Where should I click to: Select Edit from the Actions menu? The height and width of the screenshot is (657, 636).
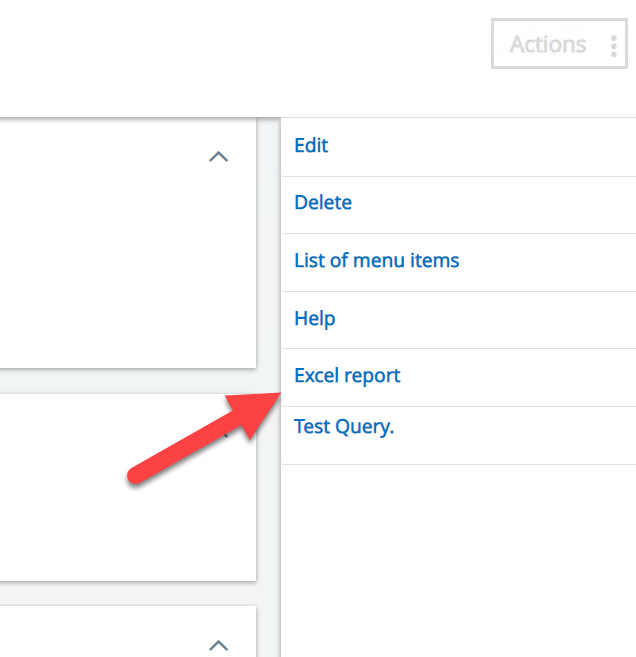(x=459, y=147)
